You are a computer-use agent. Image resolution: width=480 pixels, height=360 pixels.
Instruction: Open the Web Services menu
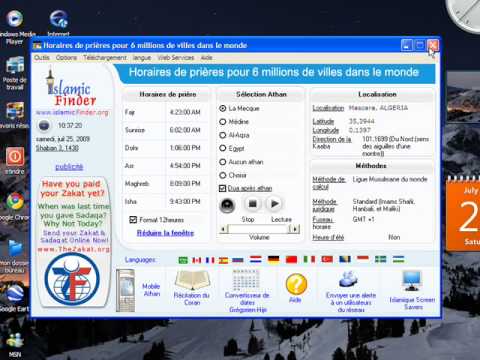[176, 57]
